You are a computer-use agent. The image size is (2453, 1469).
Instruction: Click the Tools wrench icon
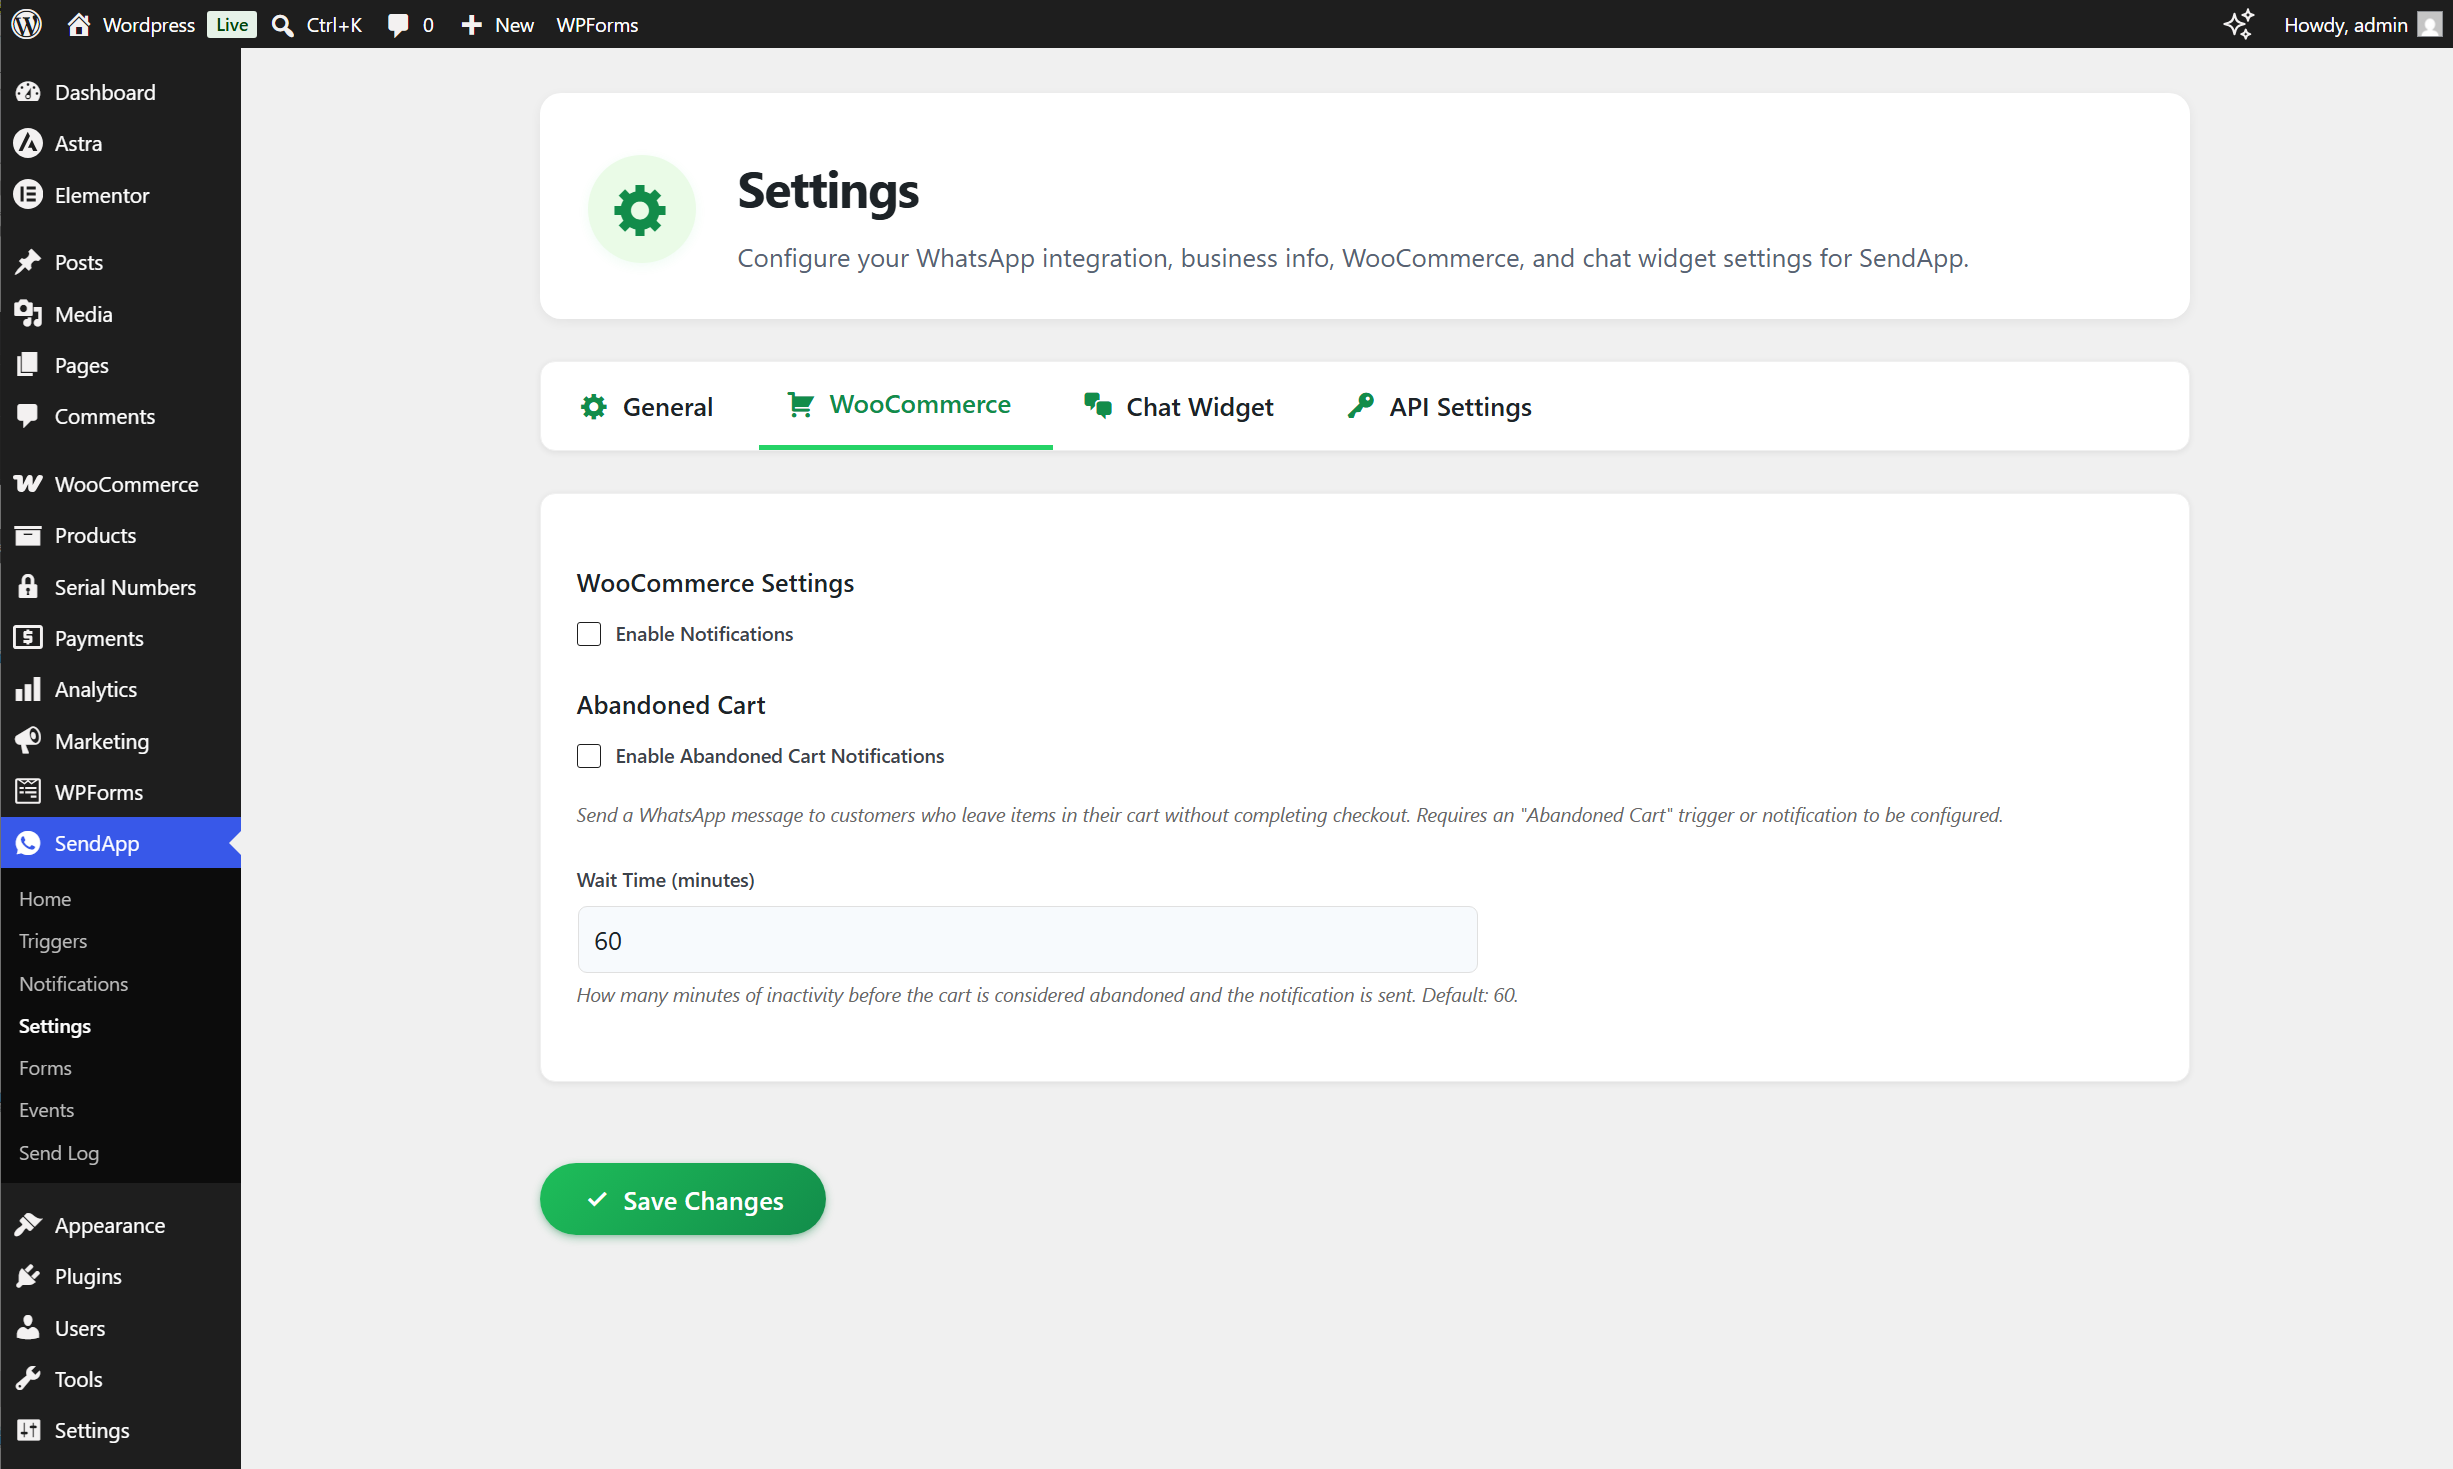click(x=28, y=1378)
